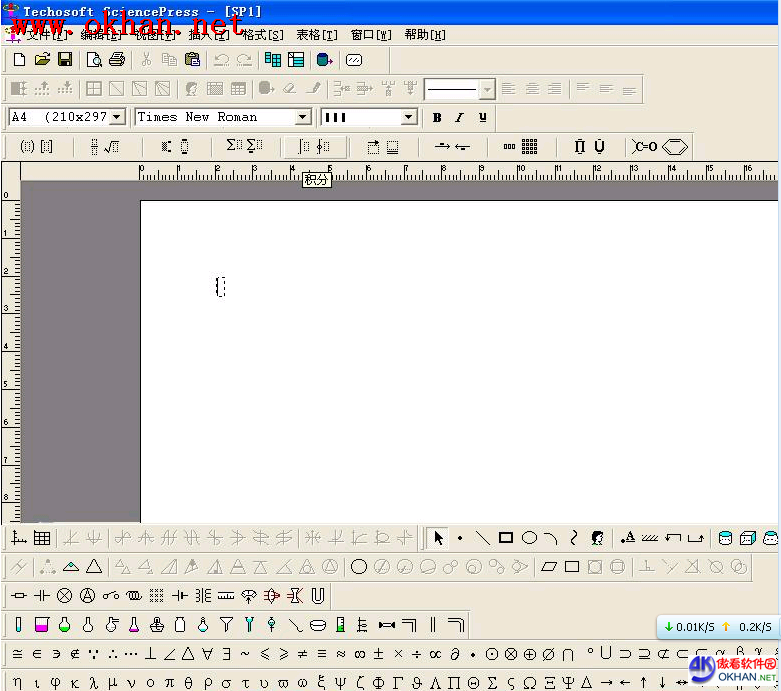Paste from clipboard with the clipboard icon
Image resolution: width=781 pixels, height=691 pixels.
point(192,60)
